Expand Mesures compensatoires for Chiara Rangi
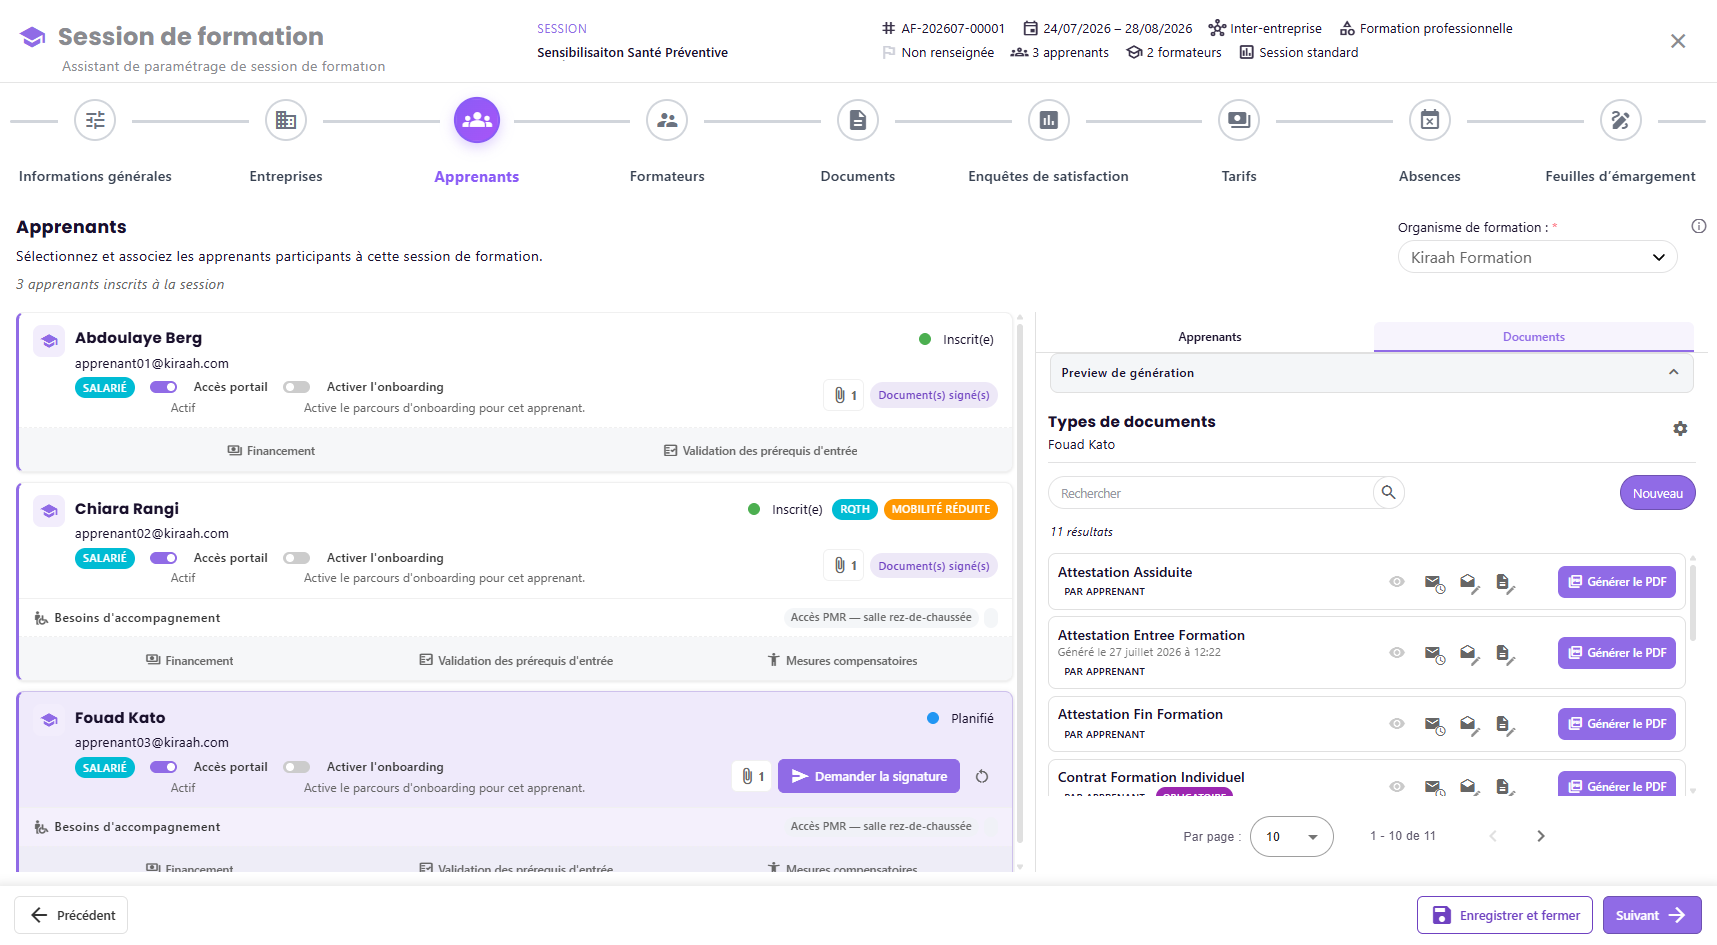Viewport: 1717px width, 945px height. coord(842,661)
